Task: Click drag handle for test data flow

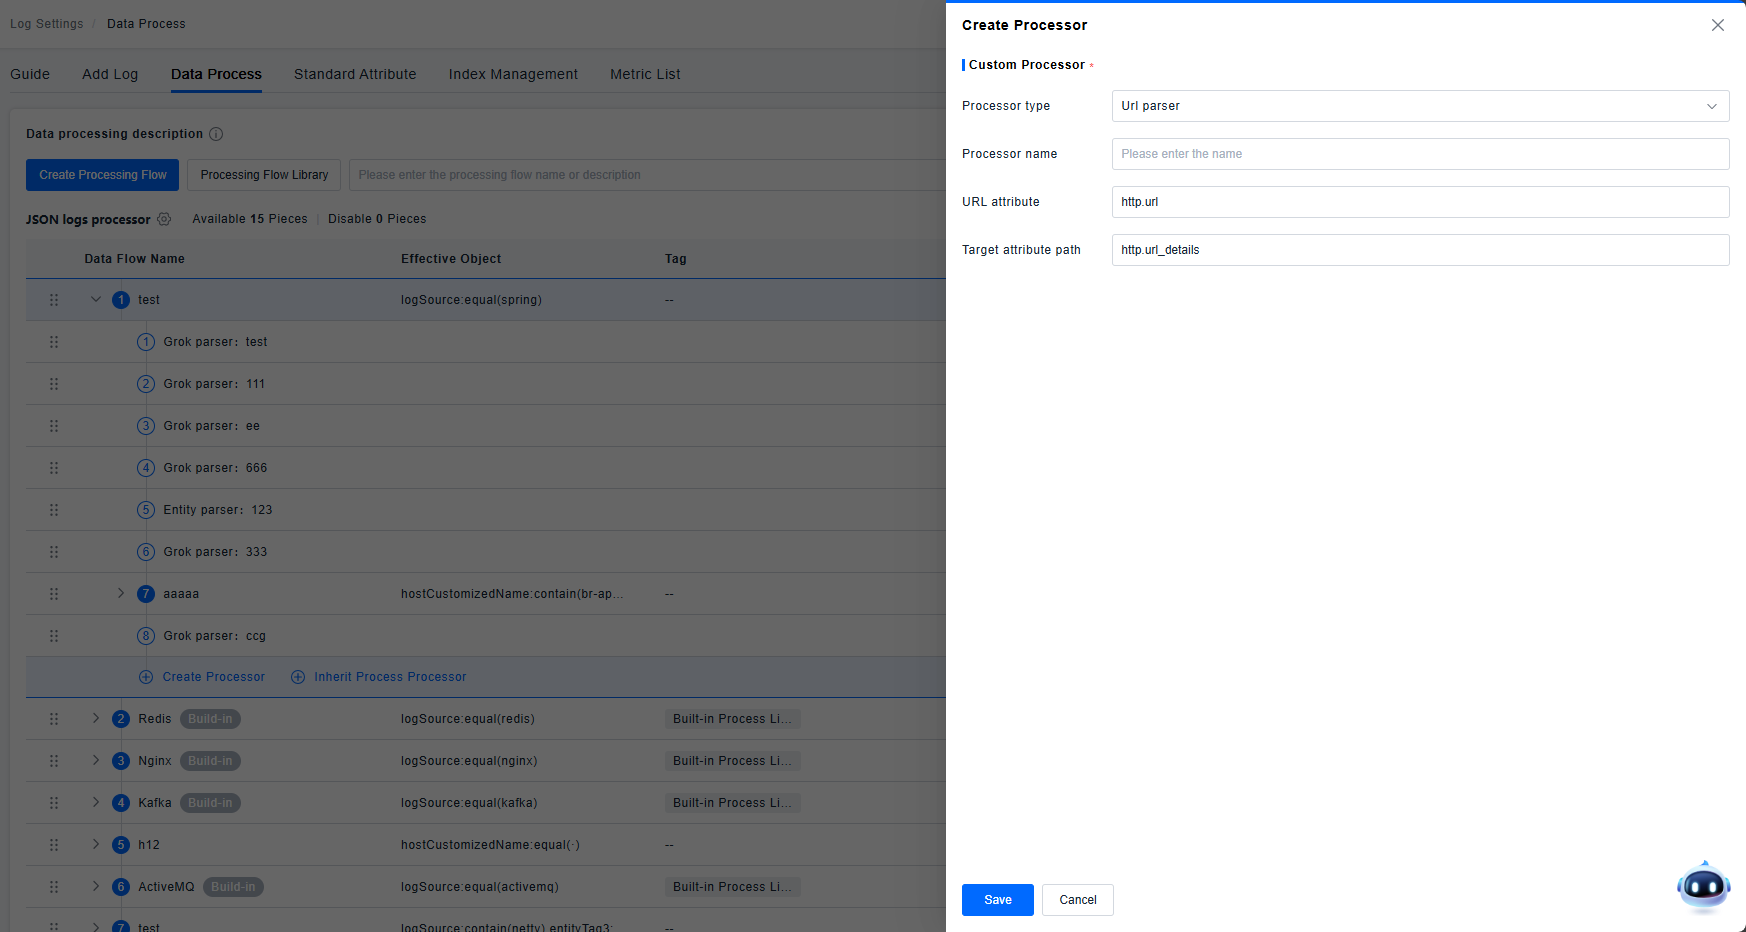Action: click(54, 300)
